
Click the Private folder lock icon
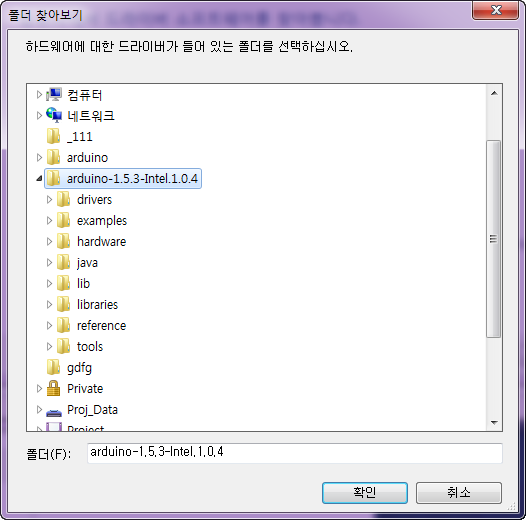coord(53,388)
